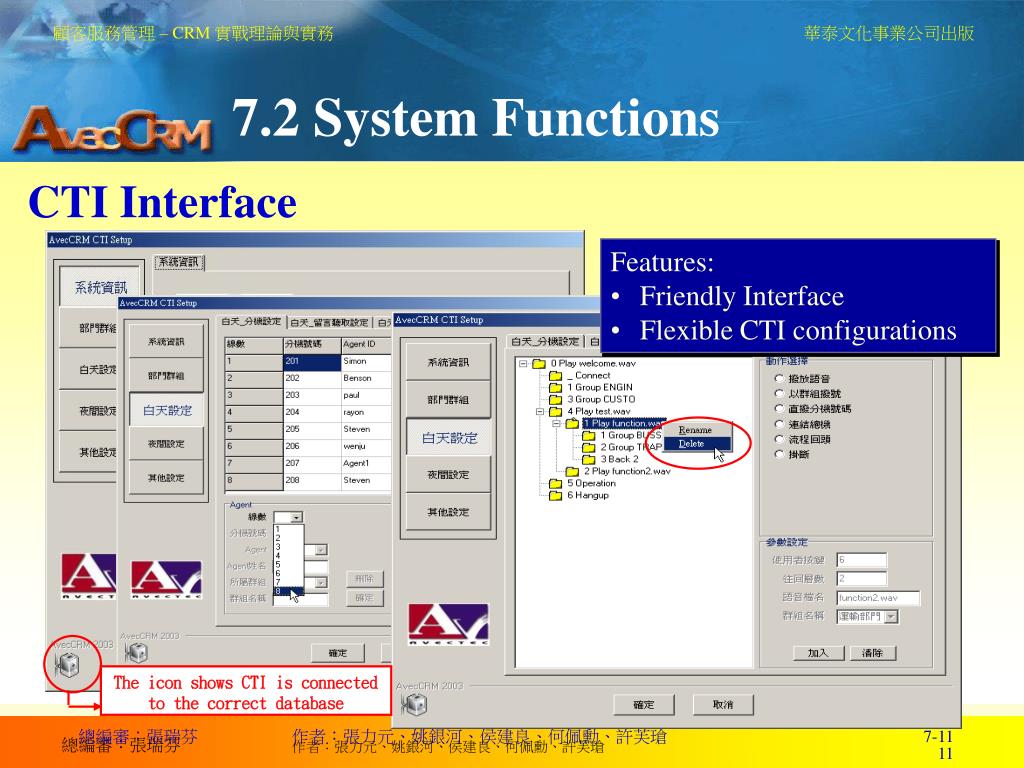
Task: Switch to 白天_留言聽取設定 tab in middle window
Action: (x=329, y=323)
